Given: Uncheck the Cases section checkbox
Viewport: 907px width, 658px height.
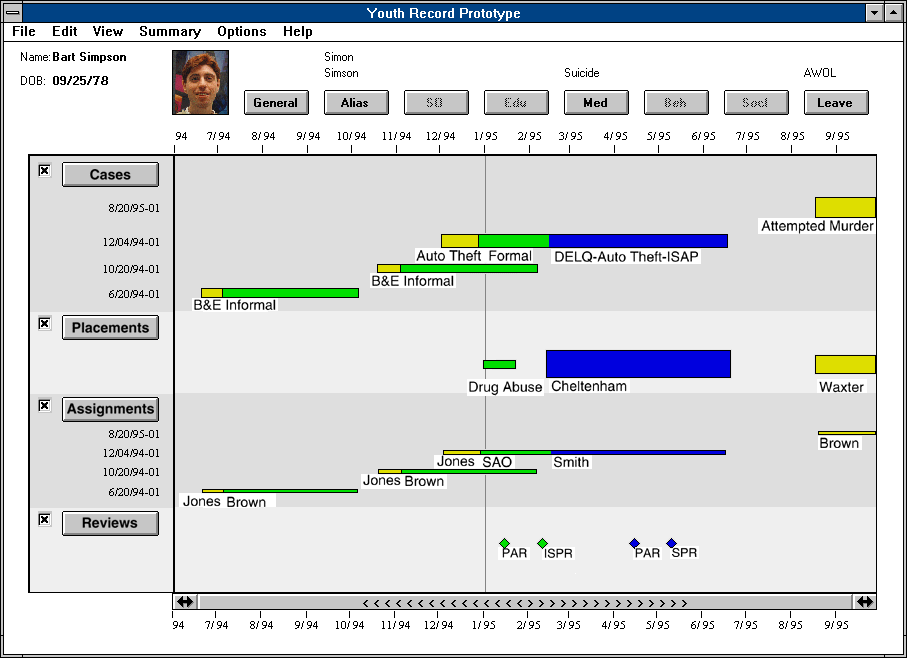Looking at the screenshot, I should (44, 171).
